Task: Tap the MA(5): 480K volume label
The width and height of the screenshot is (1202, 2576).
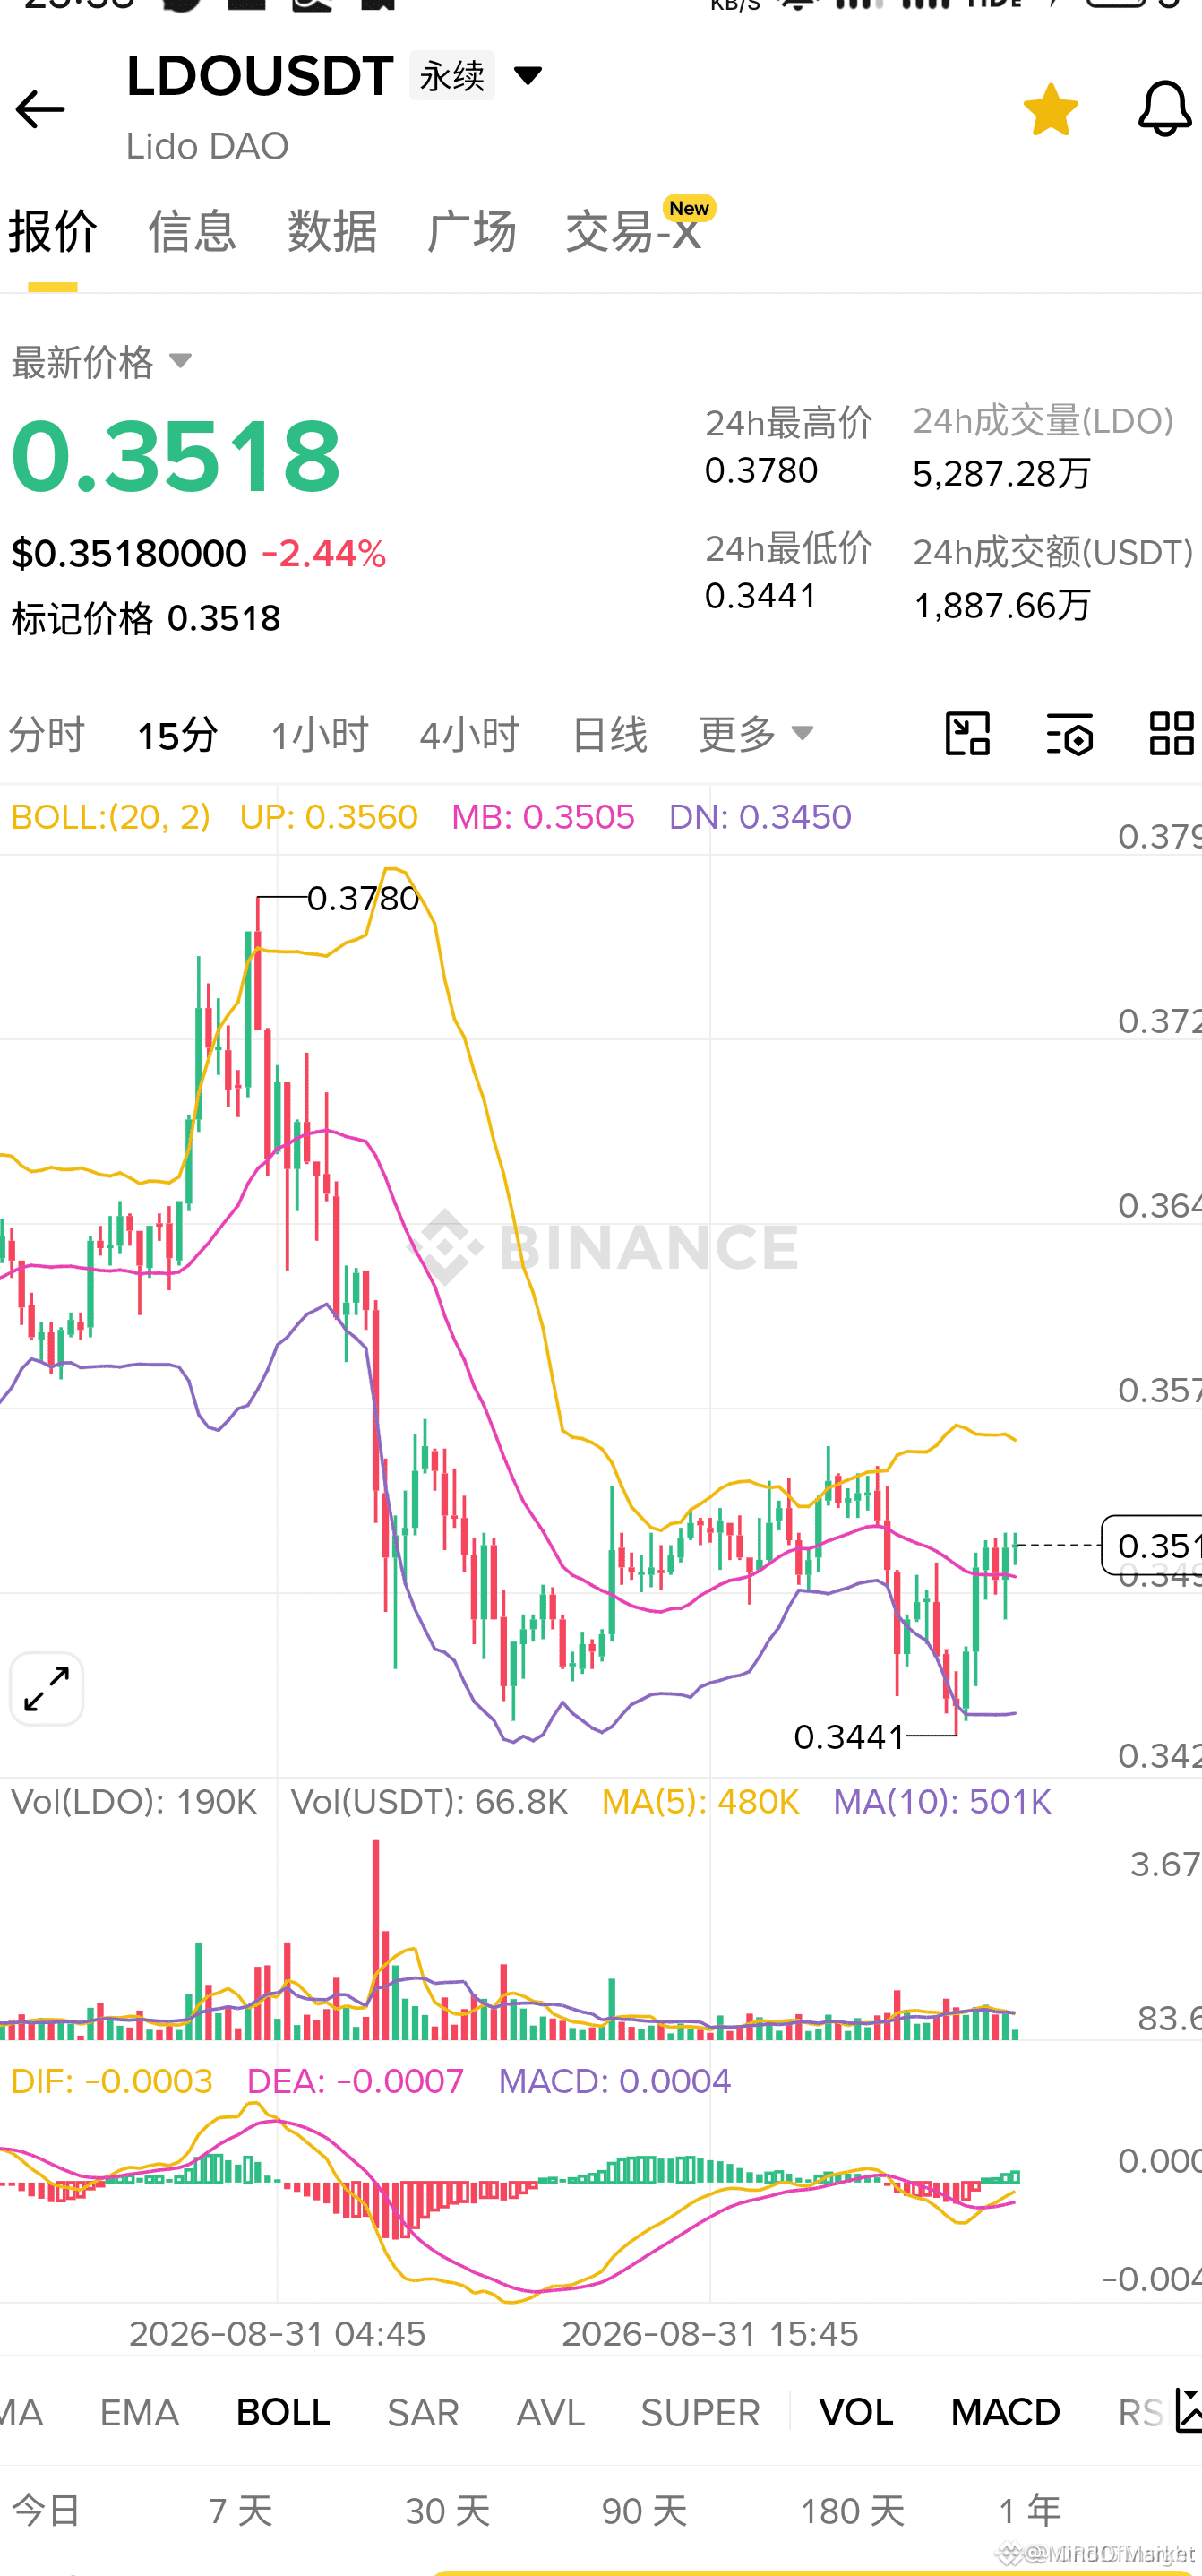Action: pyautogui.click(x=700, y=1802)
